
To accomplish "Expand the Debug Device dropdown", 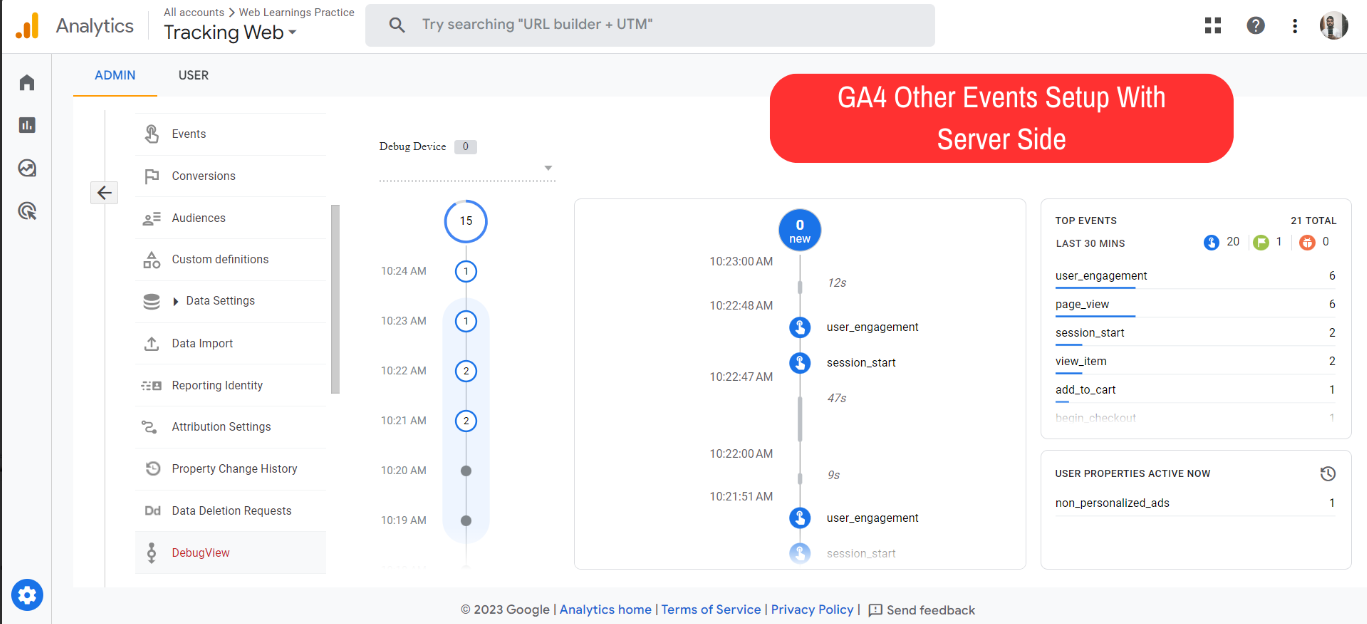I will click(x=548, y=168).
